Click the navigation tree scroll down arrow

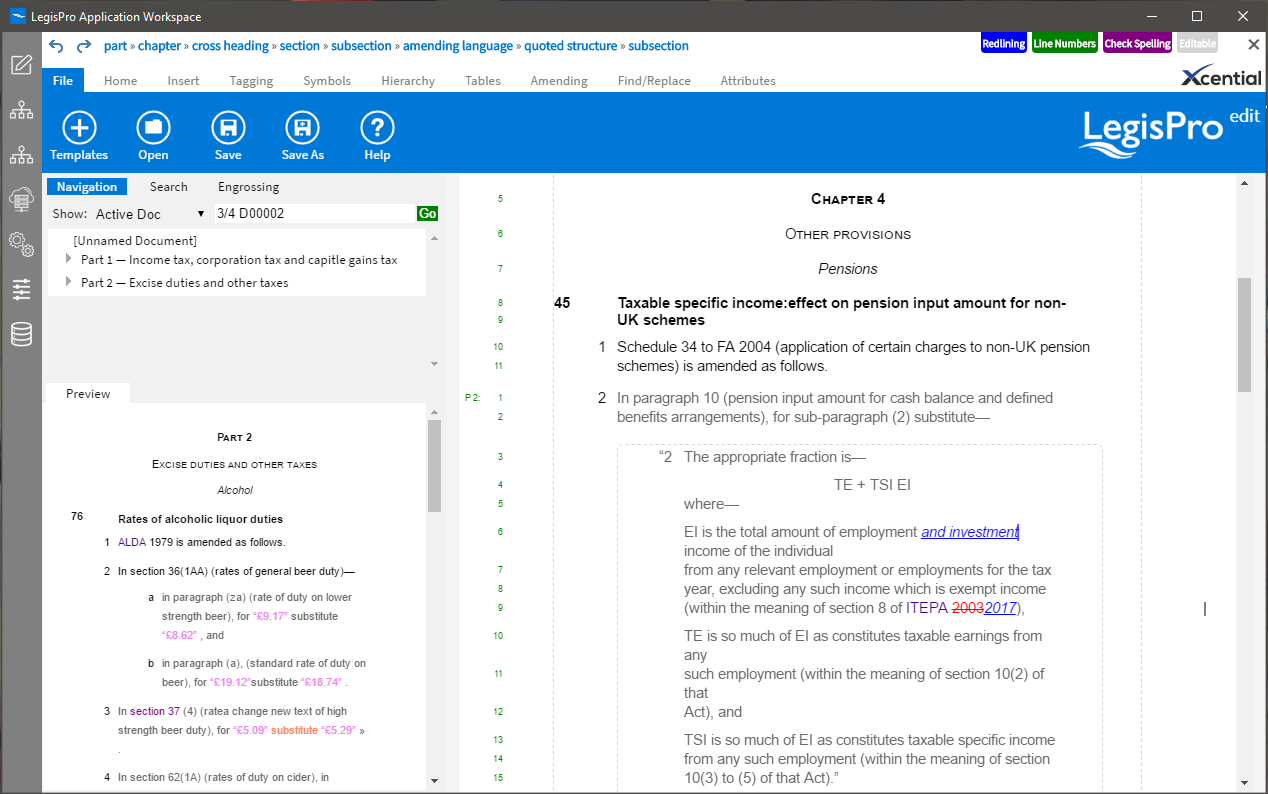tap(434, 363)
